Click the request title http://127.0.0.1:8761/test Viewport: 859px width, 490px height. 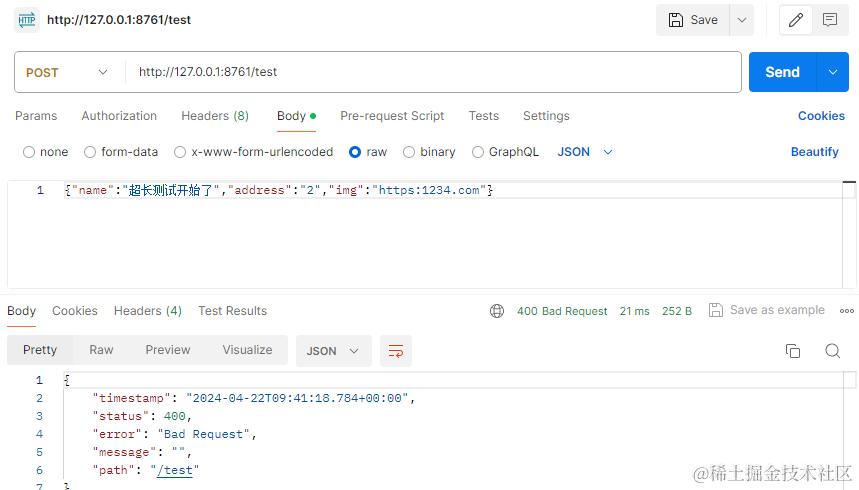pyautogui.click(x=119, y=20)
